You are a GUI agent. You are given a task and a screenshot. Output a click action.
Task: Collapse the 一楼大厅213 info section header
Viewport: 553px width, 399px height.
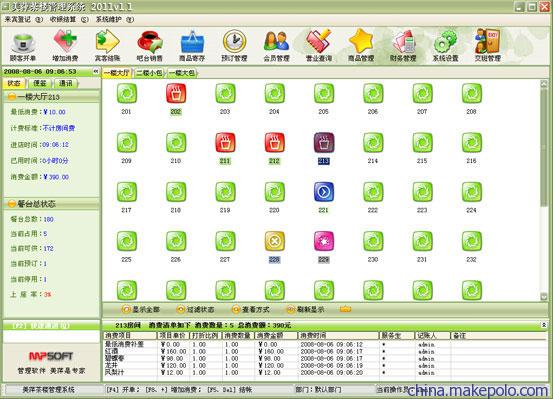(51, 96)
